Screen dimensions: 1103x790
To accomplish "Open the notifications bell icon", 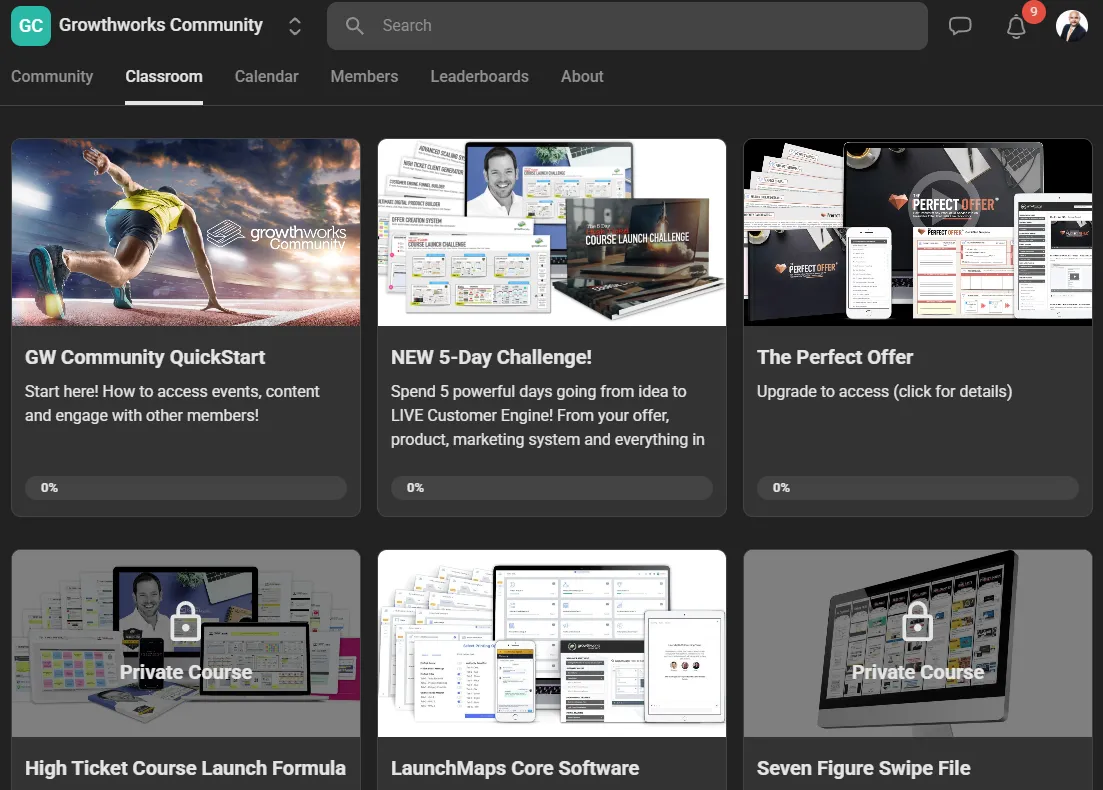I will (1016, 27).
